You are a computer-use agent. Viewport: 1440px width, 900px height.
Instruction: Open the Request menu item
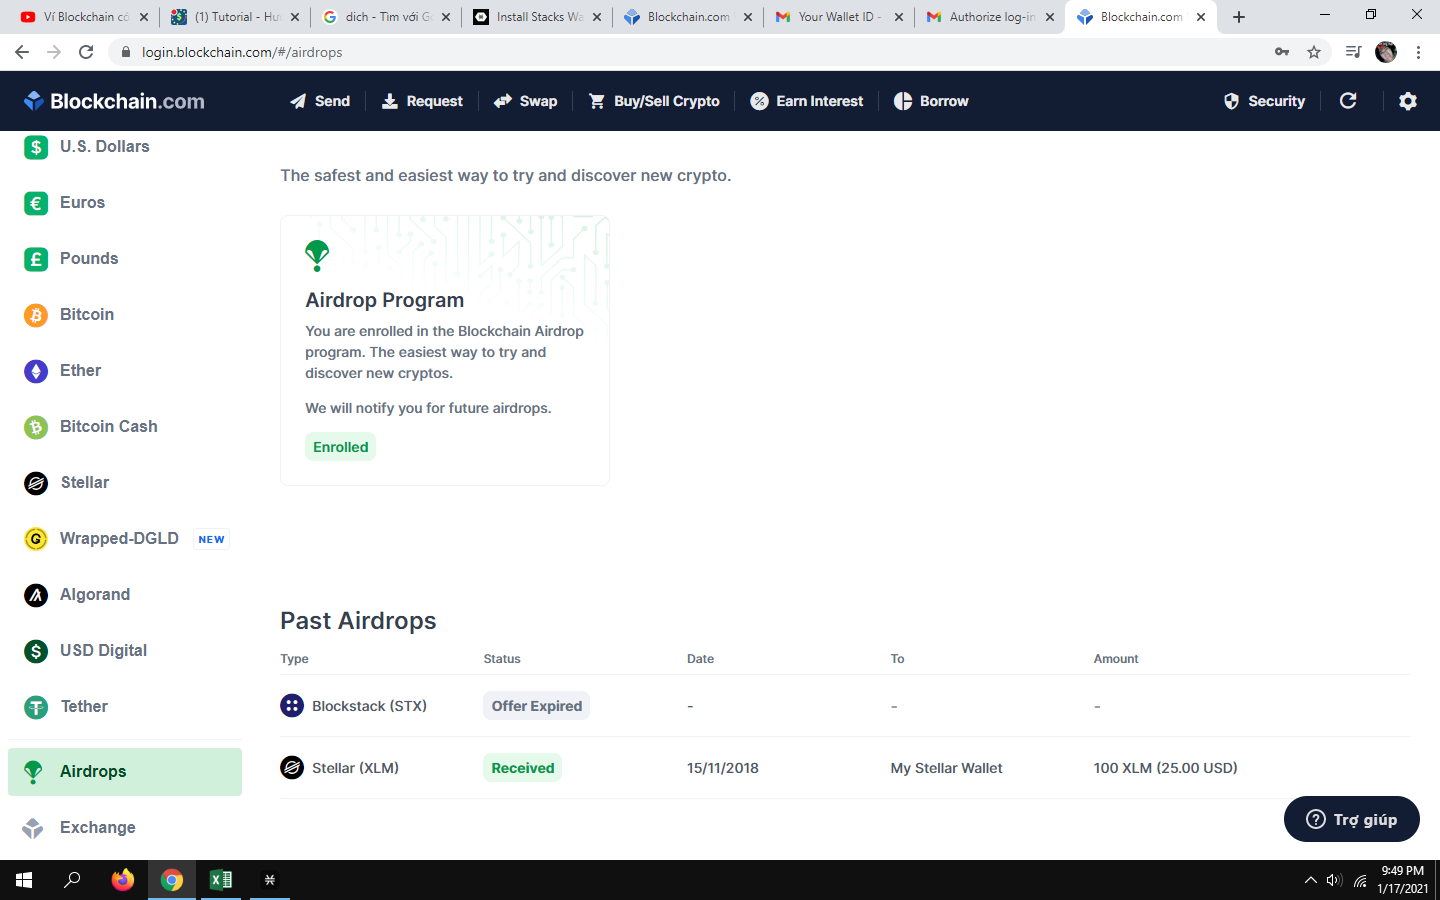click(x=422, y=101)
